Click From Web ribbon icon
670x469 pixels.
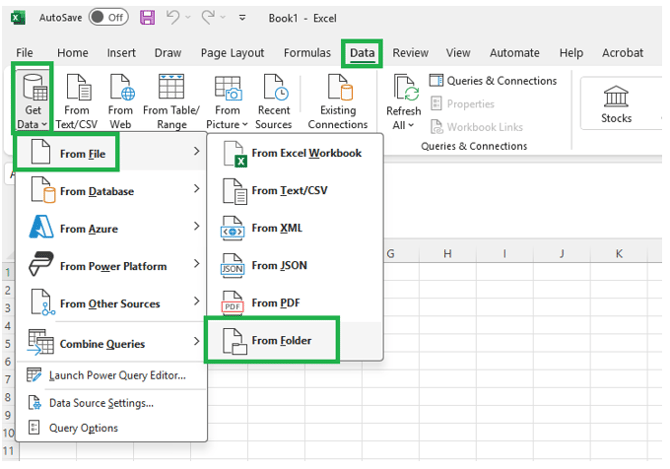(120, 101)
